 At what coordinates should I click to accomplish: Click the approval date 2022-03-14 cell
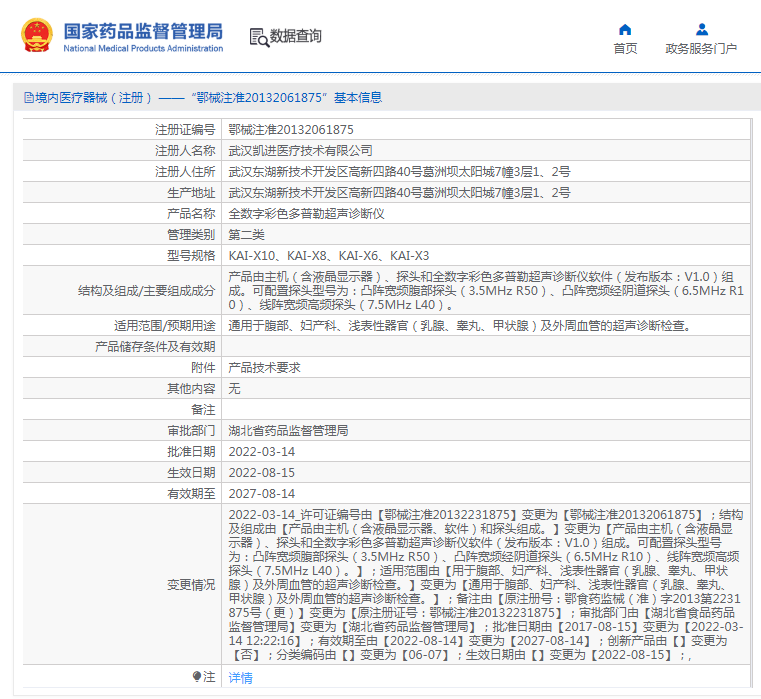tap(261, 451)
